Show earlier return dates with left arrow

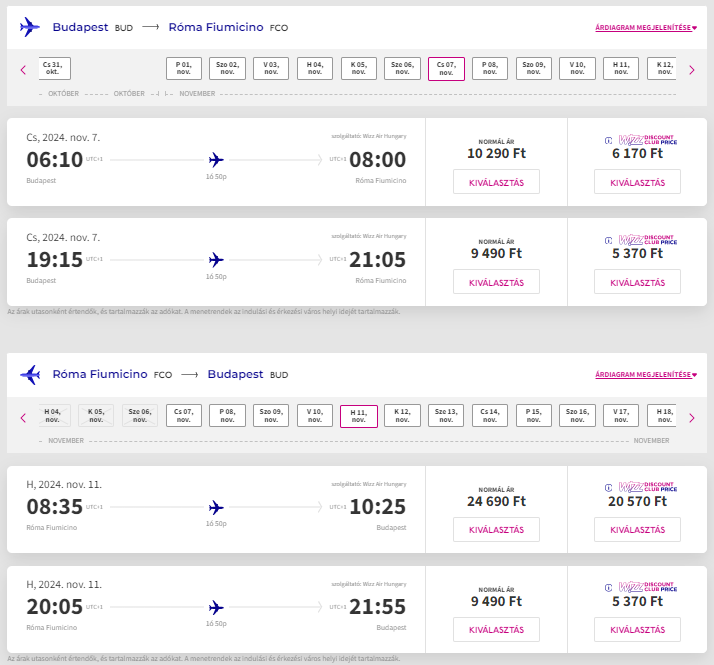click(23, 417)
